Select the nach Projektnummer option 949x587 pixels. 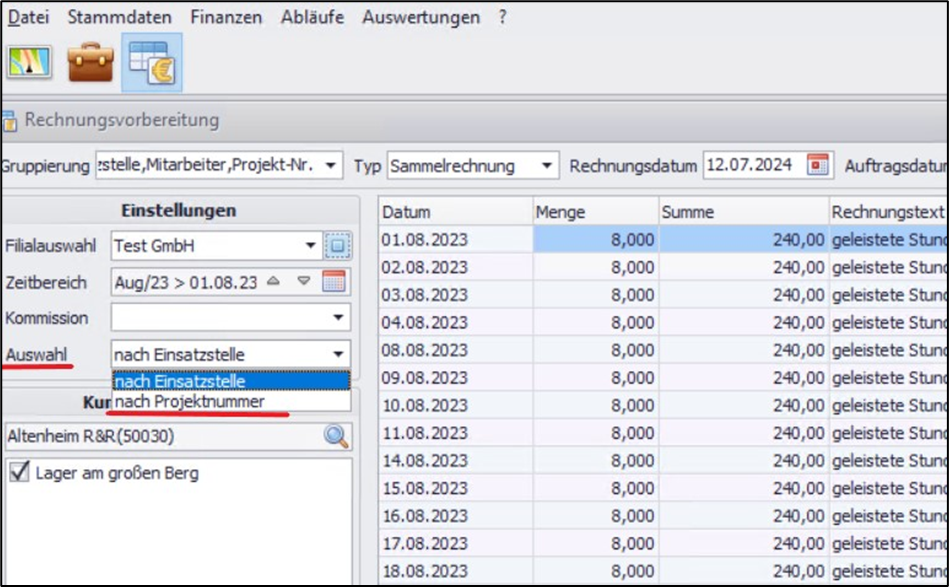point(189,401)
